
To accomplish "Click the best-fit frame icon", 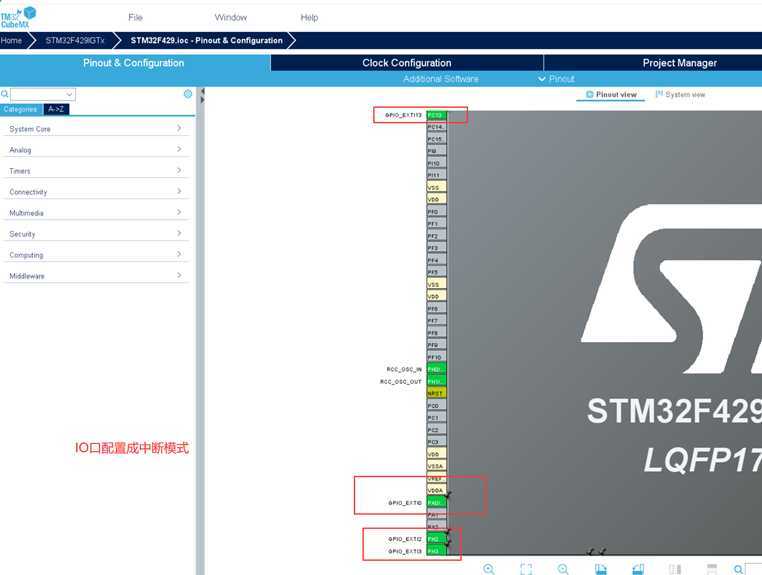I will click(526, 569).
